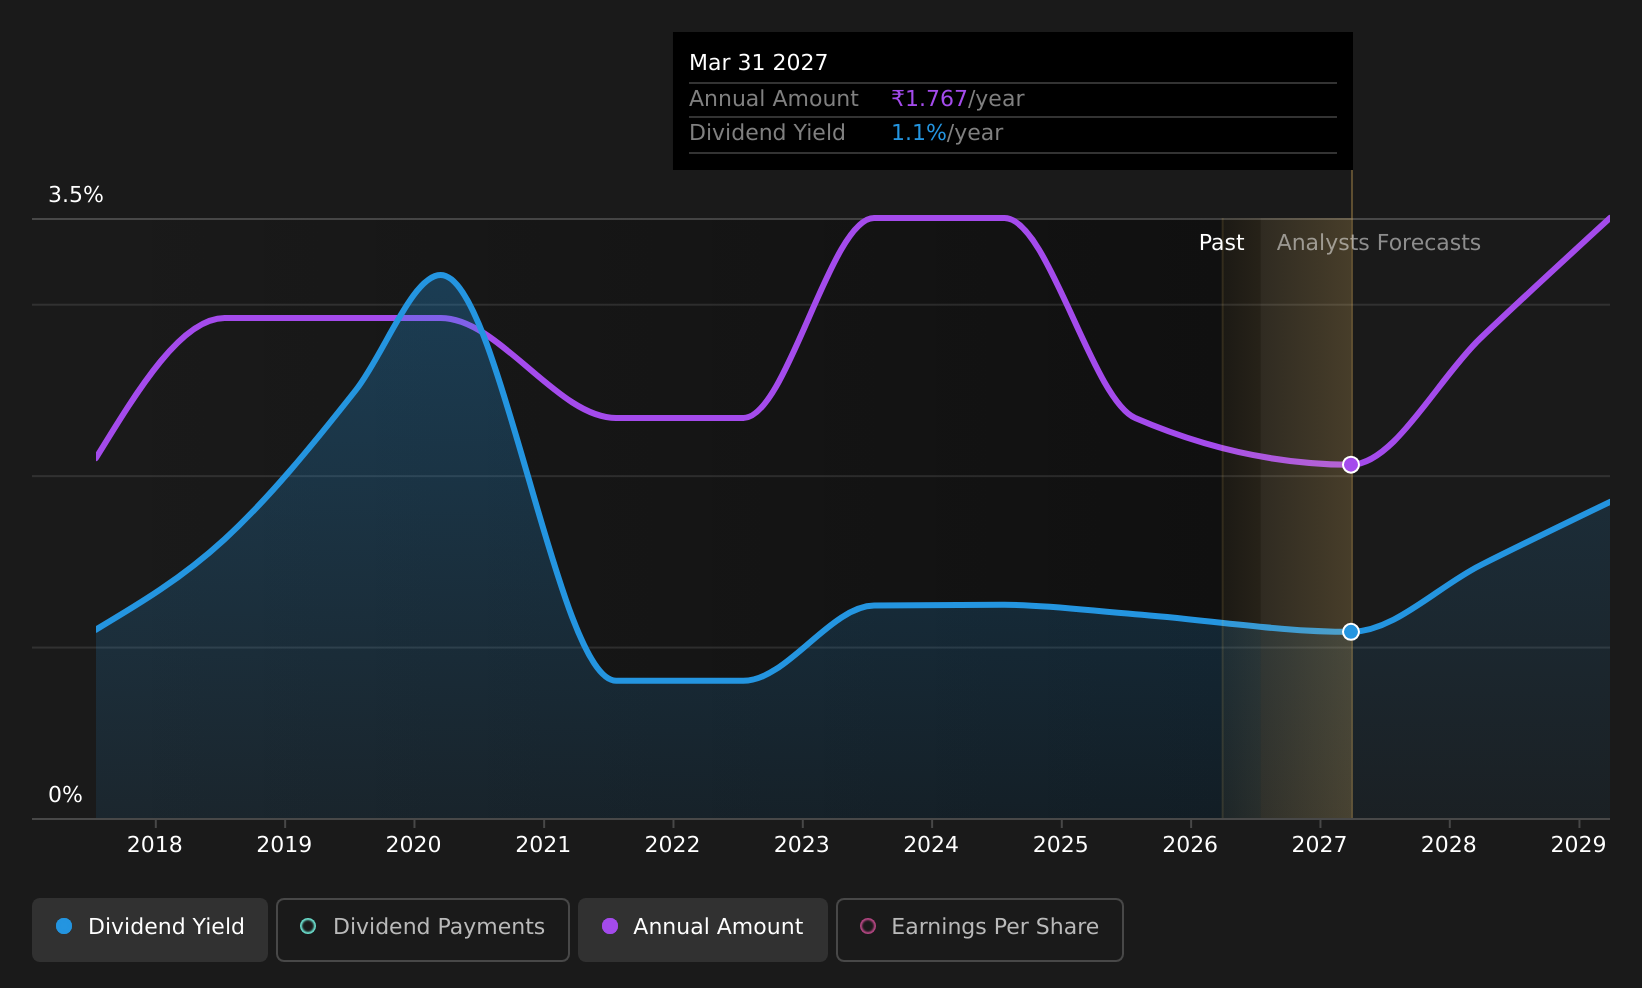Toggle the Annual Amount legend series
The width and height of the screenshot is (1642, 988).
coord(703,929)
